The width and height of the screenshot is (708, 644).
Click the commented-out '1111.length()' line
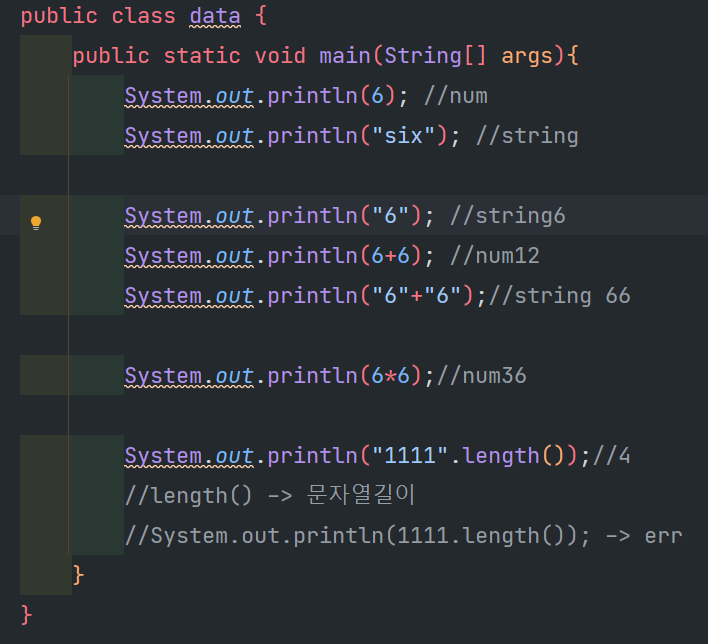pyautogui.click(x=403, y=536)
